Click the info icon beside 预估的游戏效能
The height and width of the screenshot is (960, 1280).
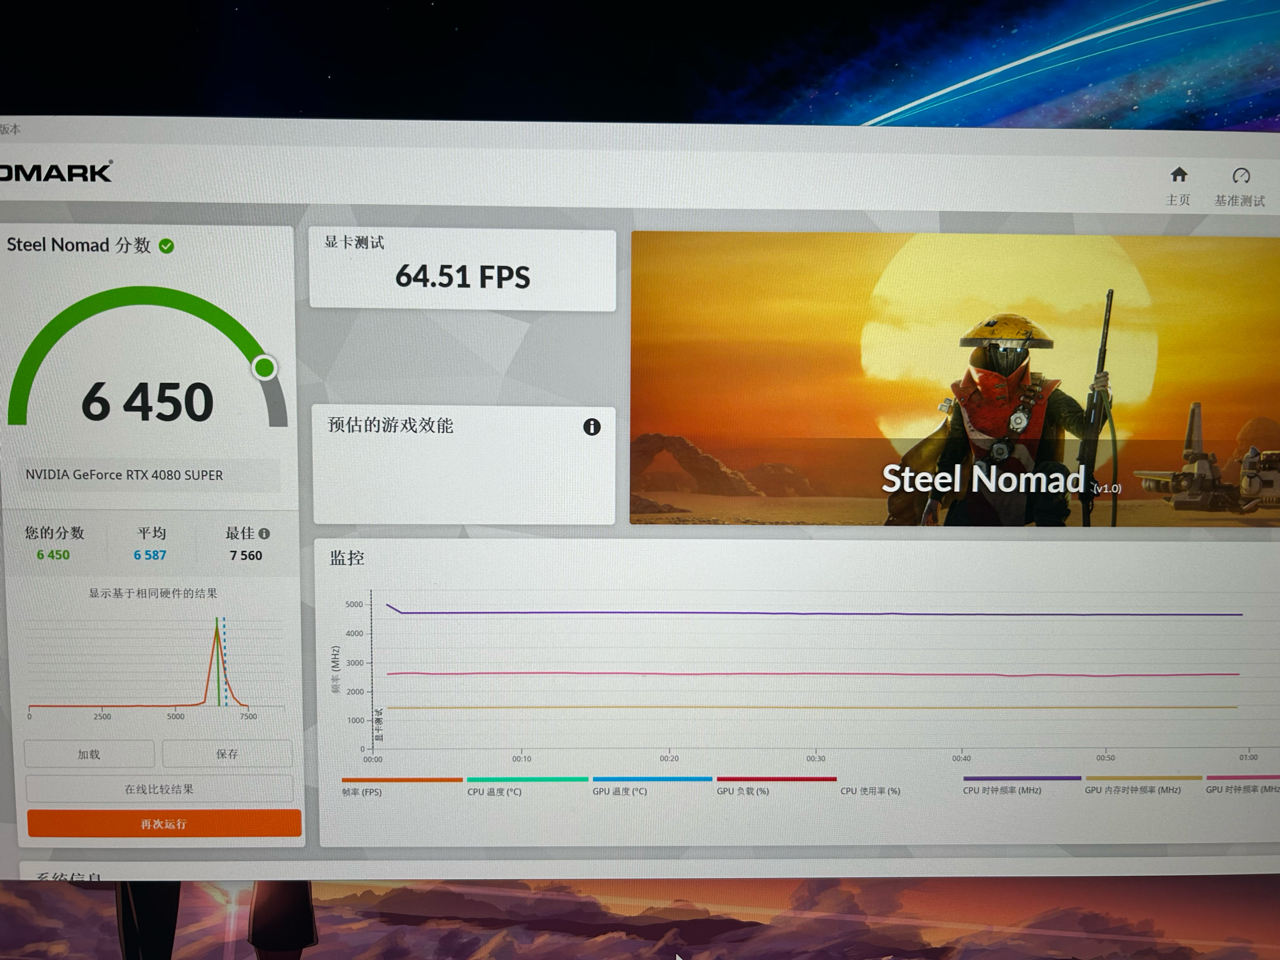tap(592, 426)
